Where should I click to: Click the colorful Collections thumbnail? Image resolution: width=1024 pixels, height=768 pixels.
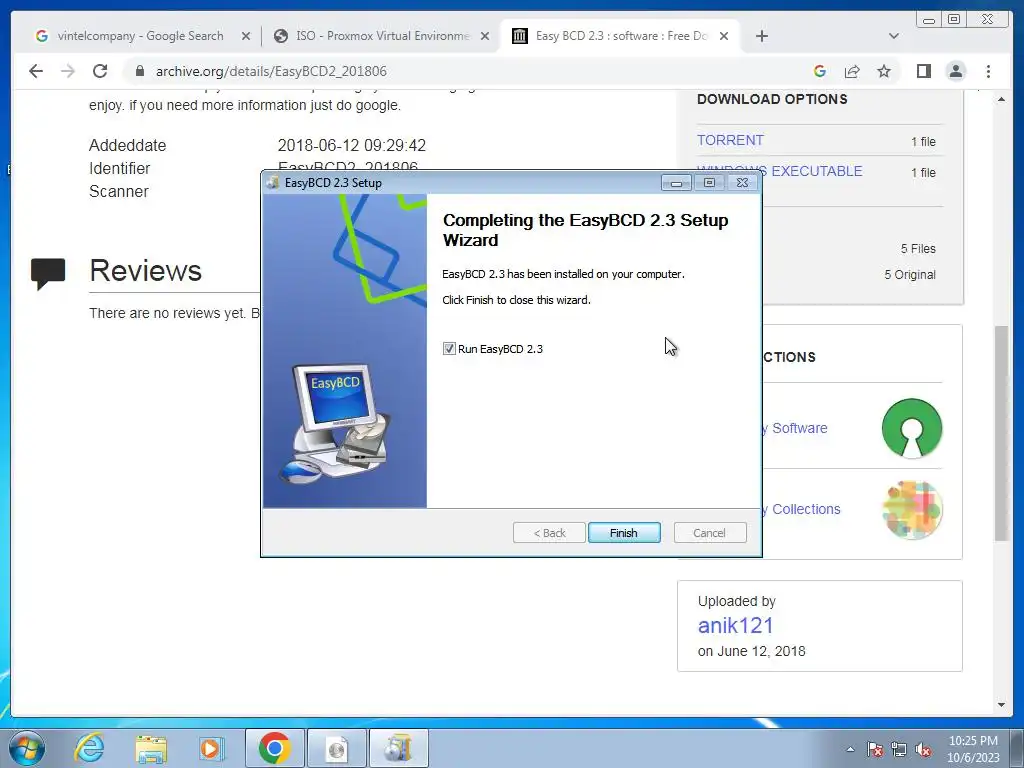click(912, 509)
